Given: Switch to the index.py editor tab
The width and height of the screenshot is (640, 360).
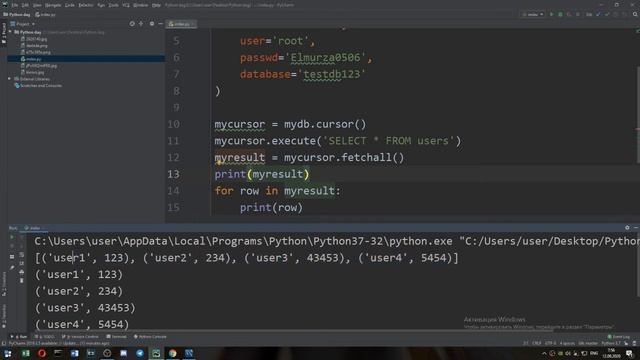Looking at the screenshot, I should coord(180,24).
